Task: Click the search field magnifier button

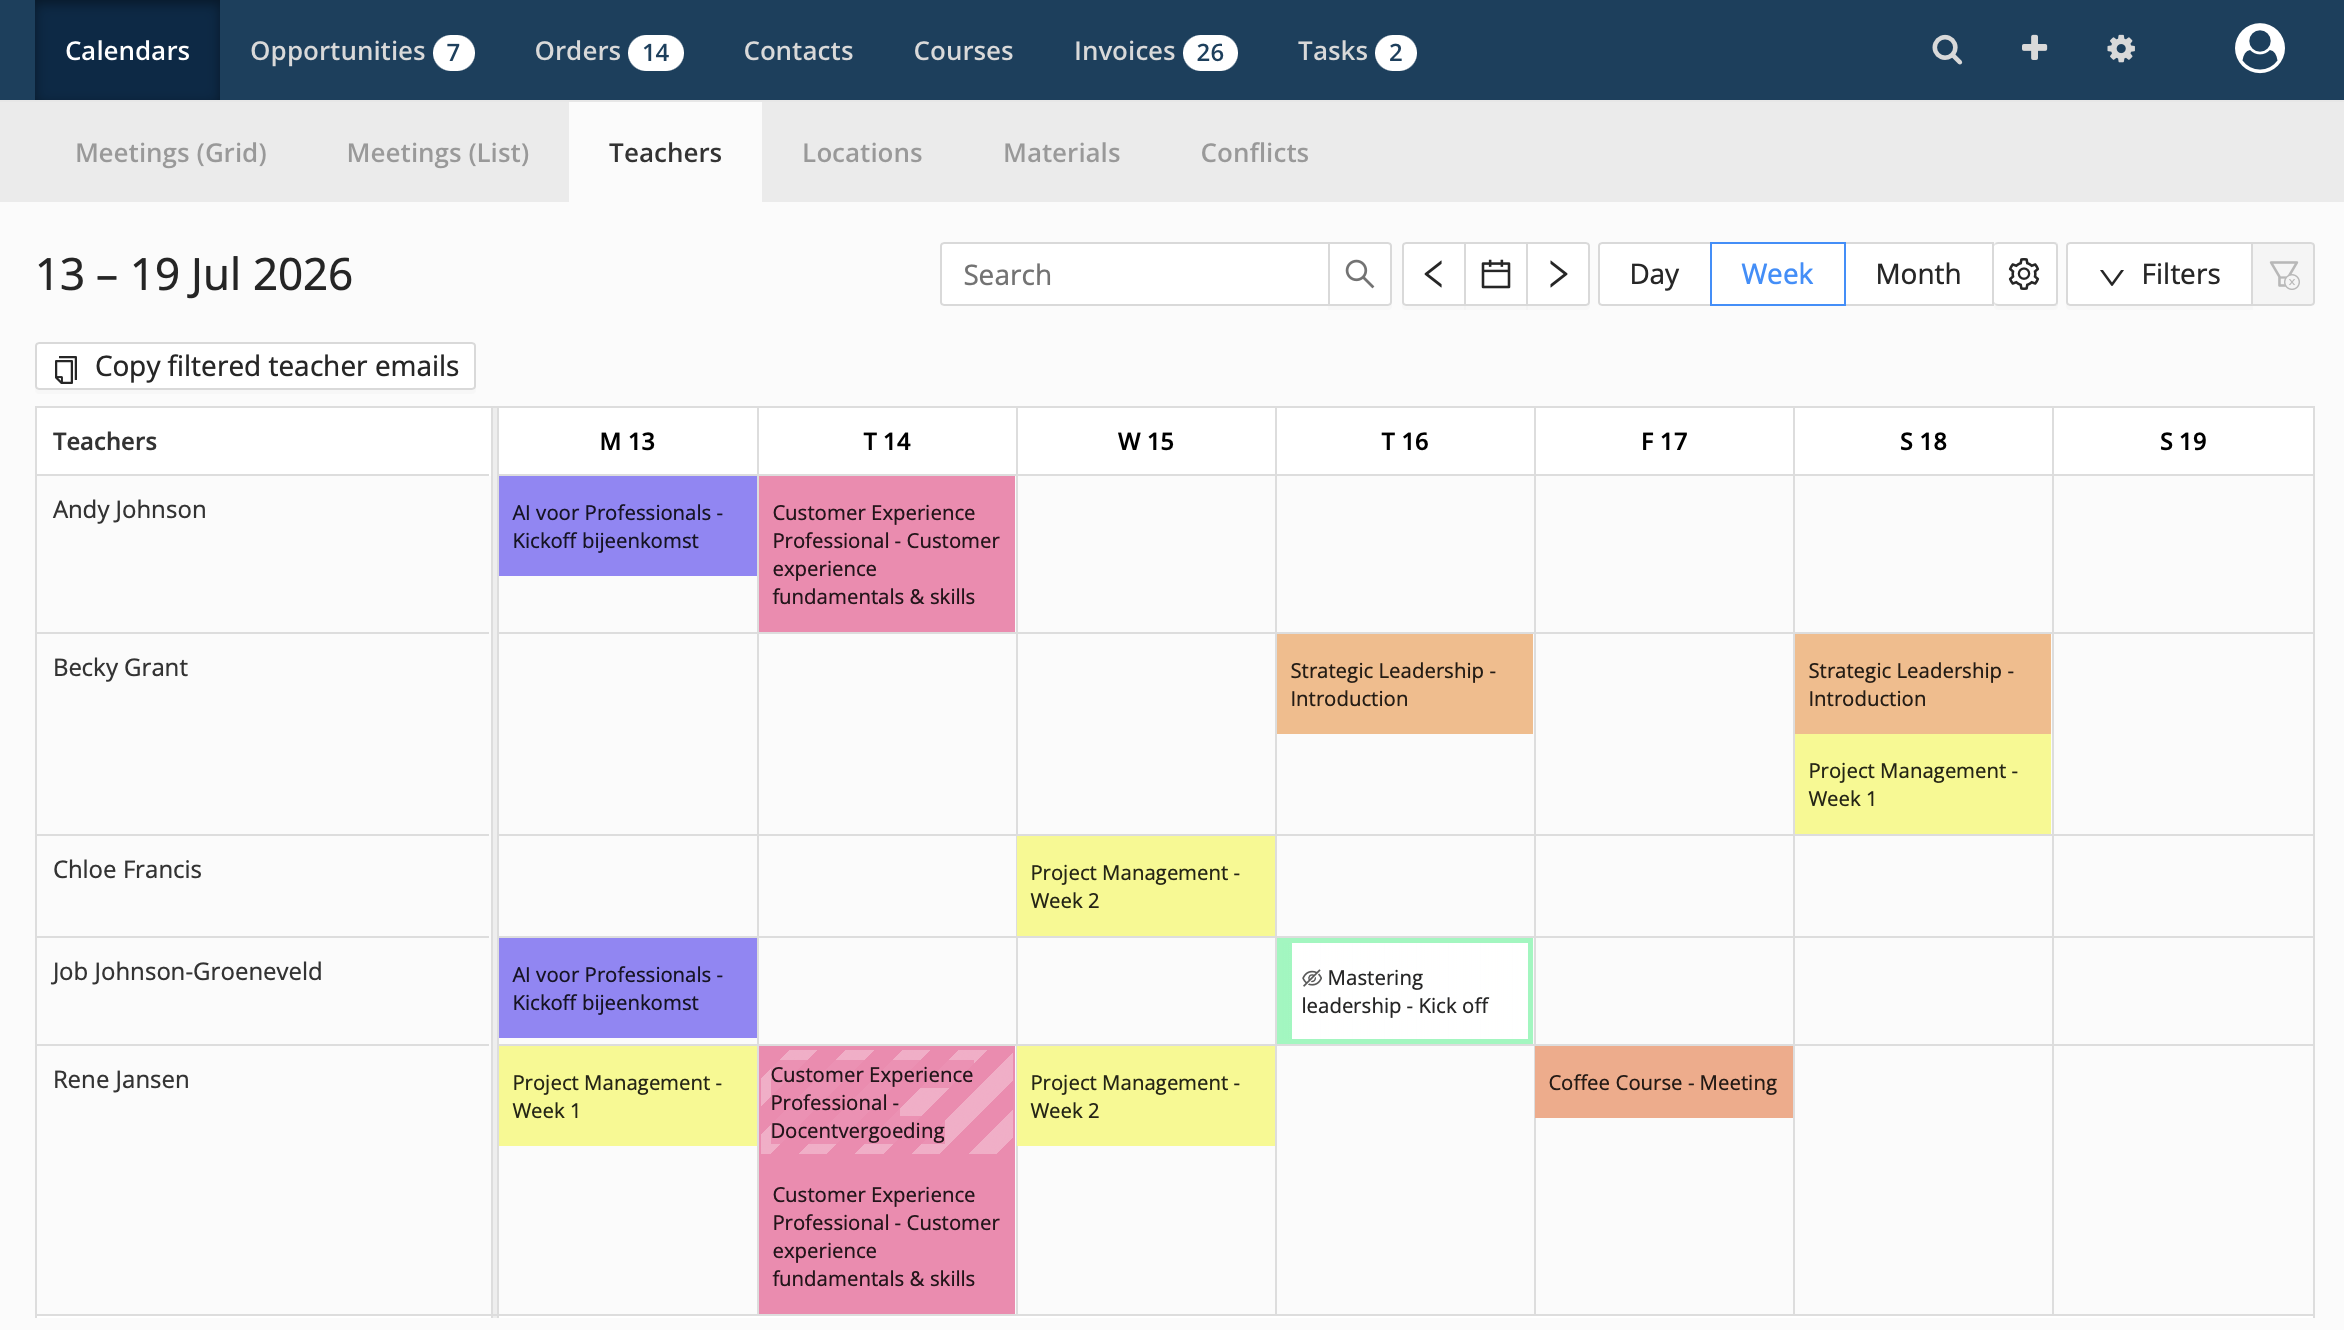Action: pos(1359,274)
